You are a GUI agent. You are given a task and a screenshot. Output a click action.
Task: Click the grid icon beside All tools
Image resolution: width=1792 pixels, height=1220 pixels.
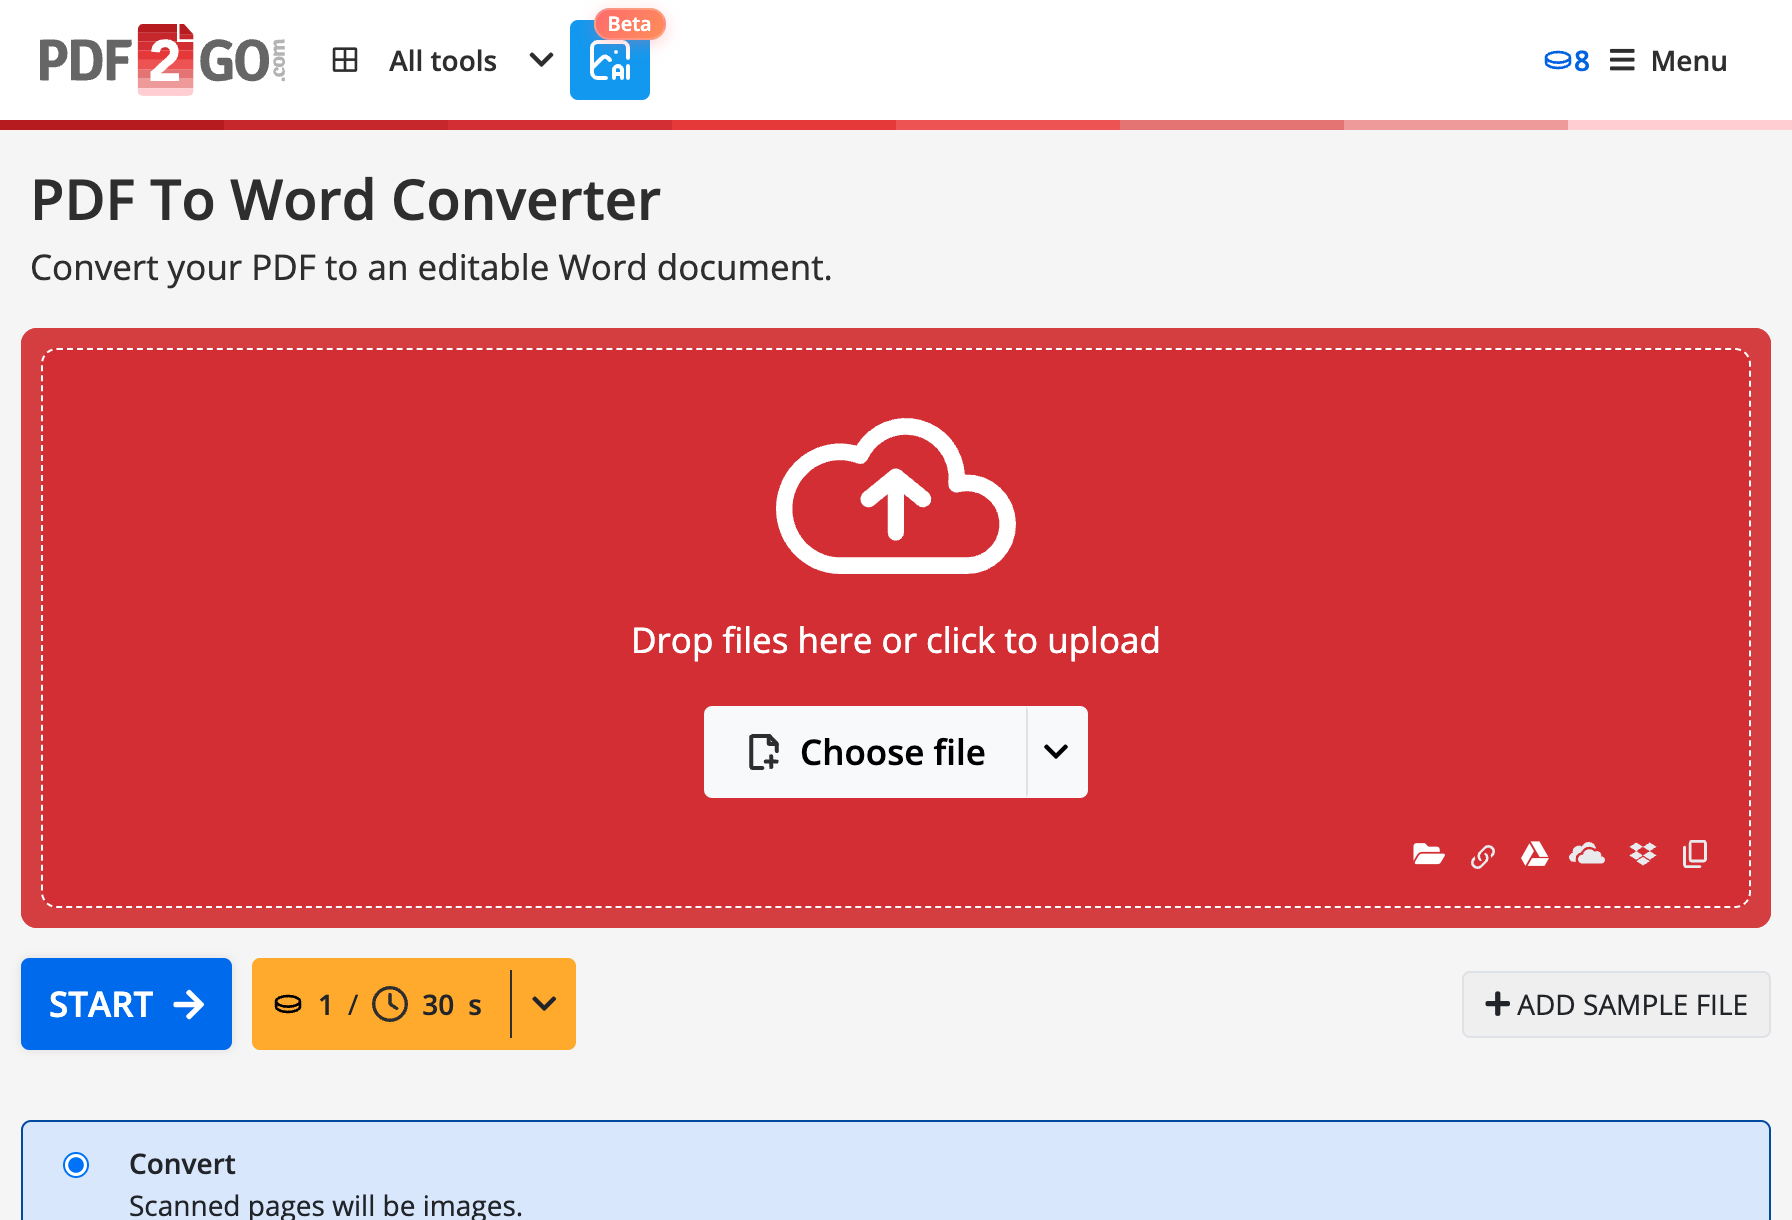point(345,60)
